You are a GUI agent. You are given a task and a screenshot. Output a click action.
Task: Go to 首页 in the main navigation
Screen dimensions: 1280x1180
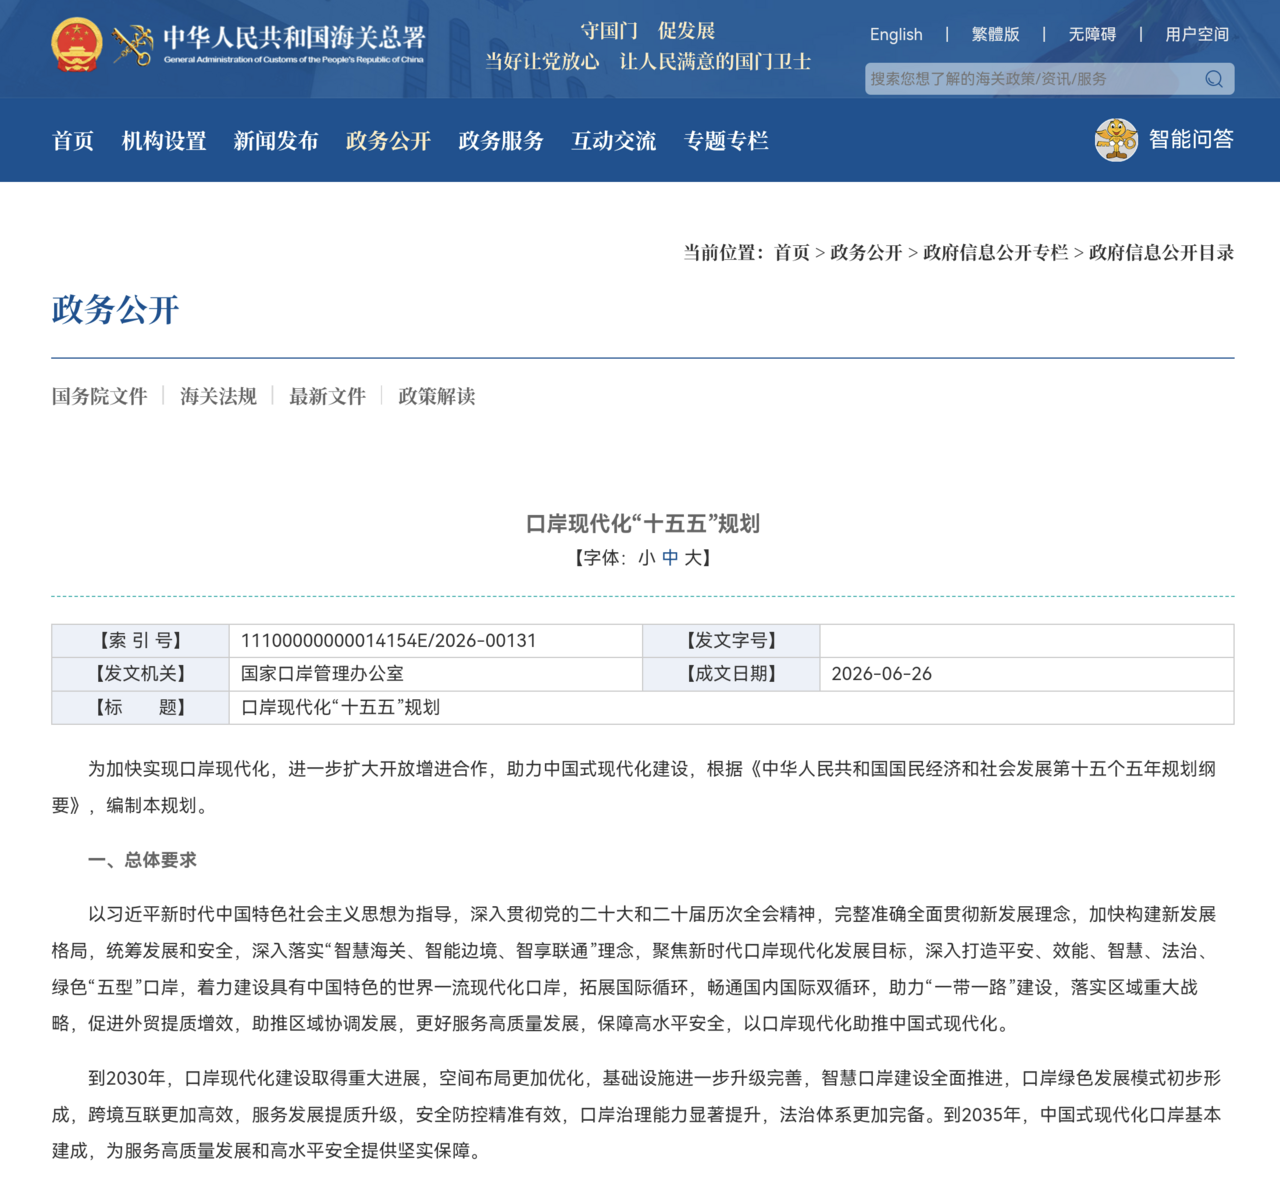[73, 141]
